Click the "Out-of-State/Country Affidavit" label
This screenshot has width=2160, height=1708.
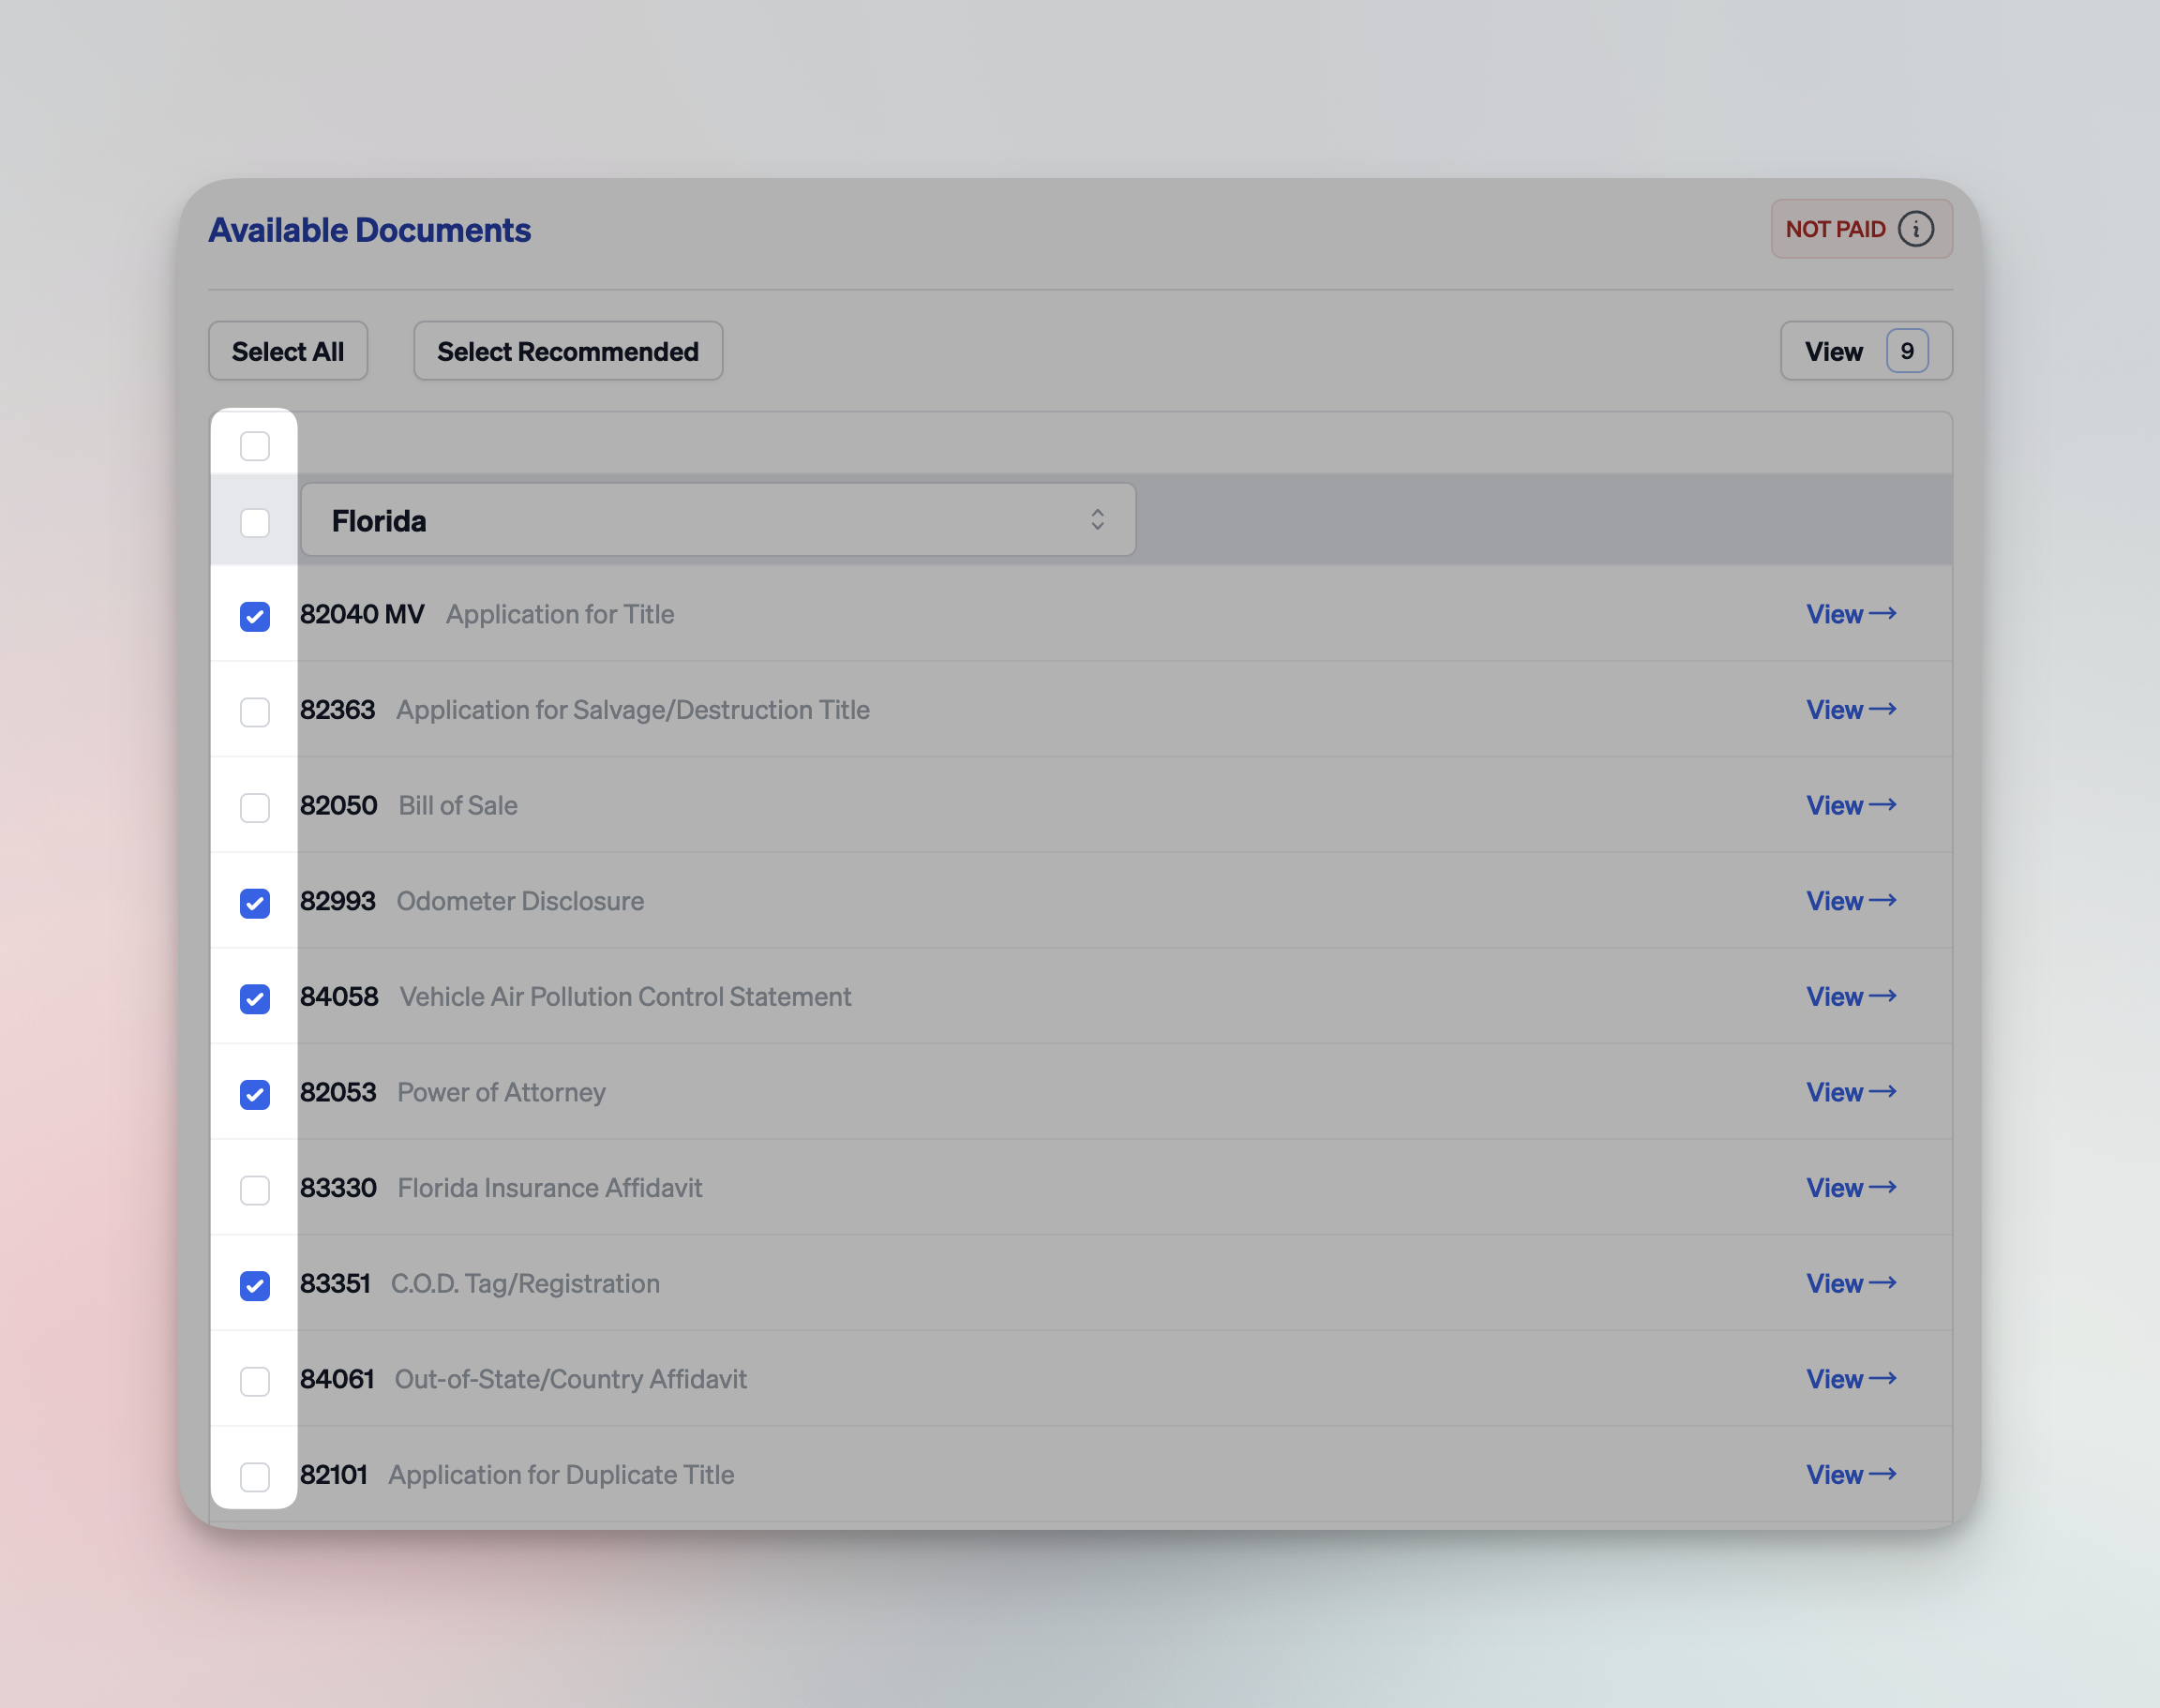click(x=571, y=1379)
